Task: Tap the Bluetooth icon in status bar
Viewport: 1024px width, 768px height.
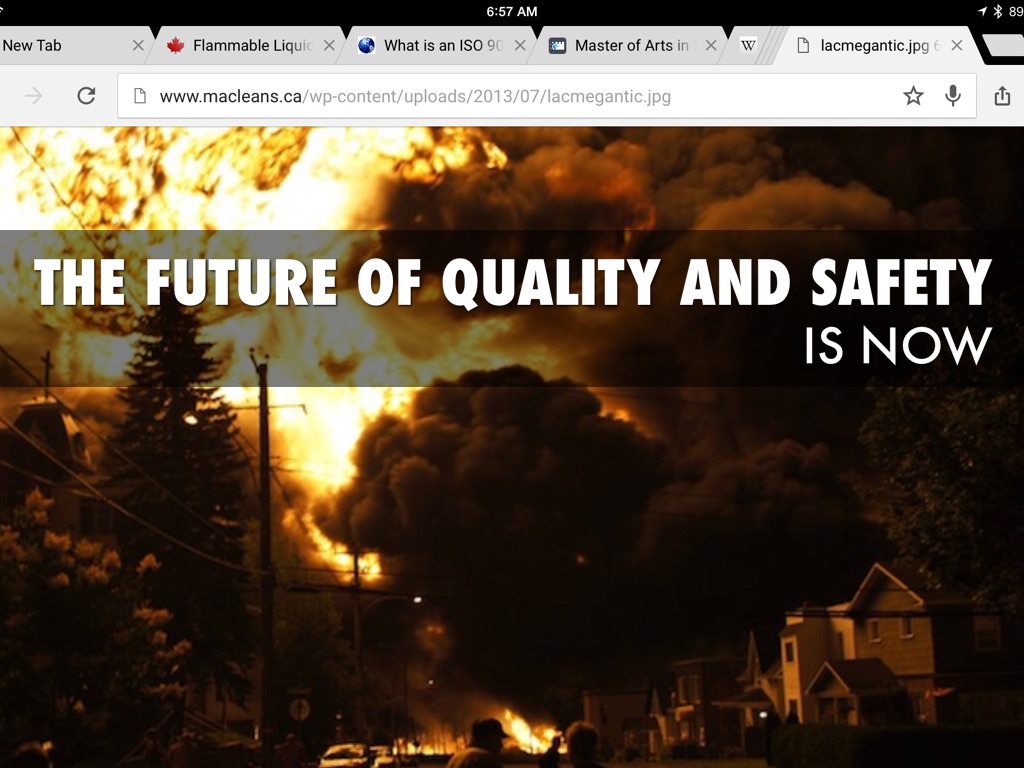Action: [997, 11]
